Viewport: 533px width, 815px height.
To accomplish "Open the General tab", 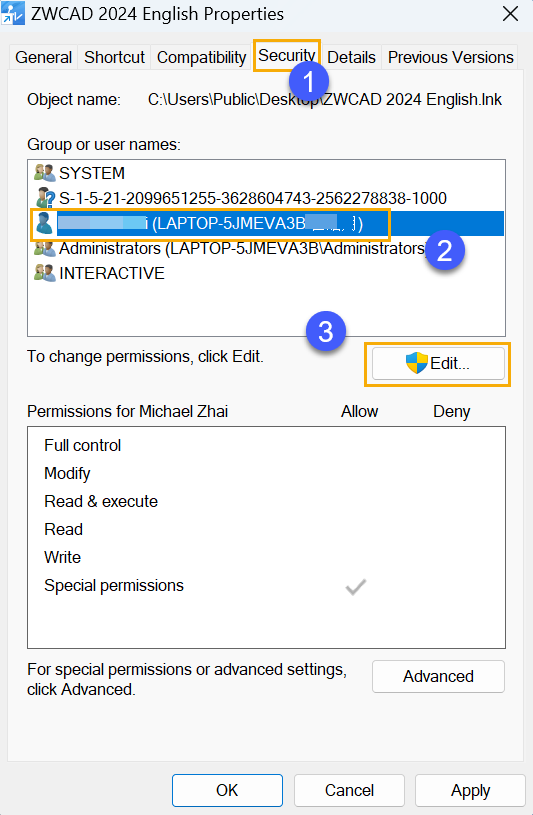I will click(x=44, y=57).
